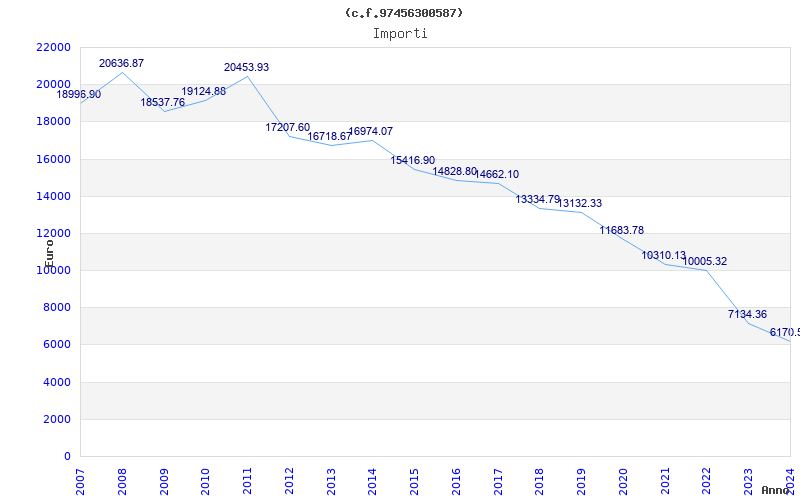Click the 2009 data label 18537.76
The height and width of the screenshot is (500, 800).
pos(163,103)
